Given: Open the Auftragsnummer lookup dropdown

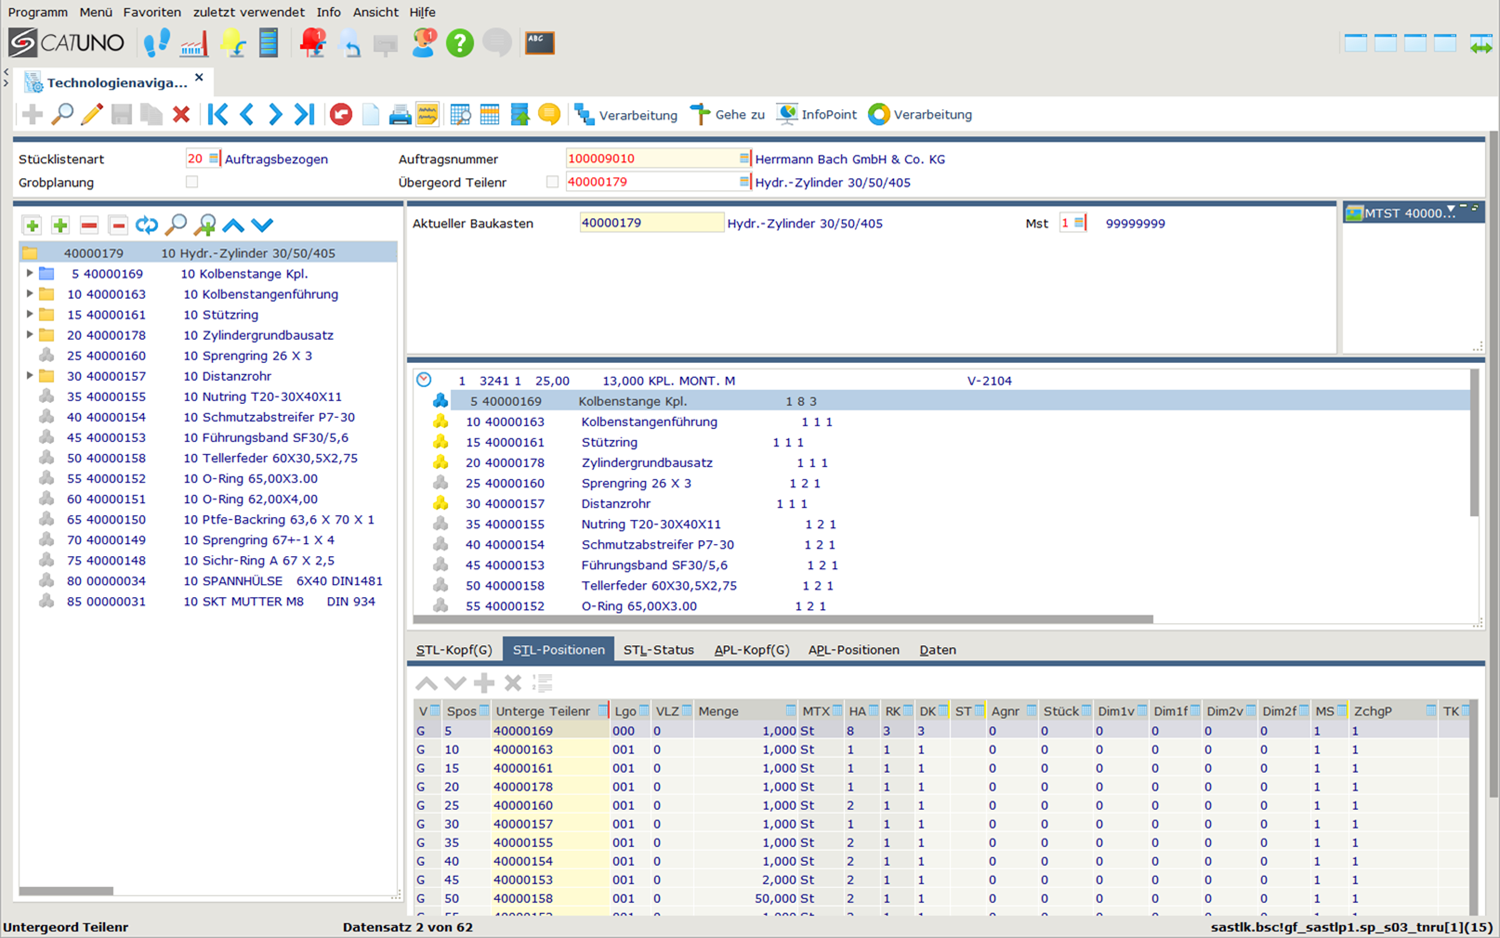Looking at the screenshot, I should pos(743,159).
